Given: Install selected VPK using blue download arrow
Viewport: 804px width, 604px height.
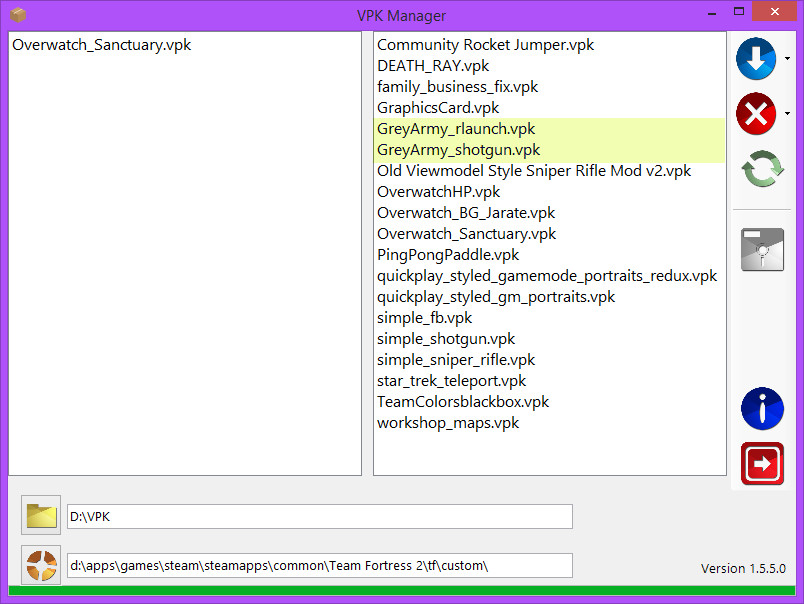Looking at the screenshot, I should (756, 59).
